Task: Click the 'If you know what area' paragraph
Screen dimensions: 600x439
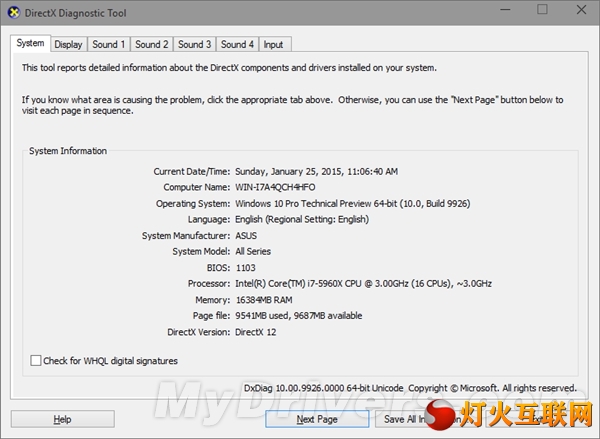Action: [292, 105]
